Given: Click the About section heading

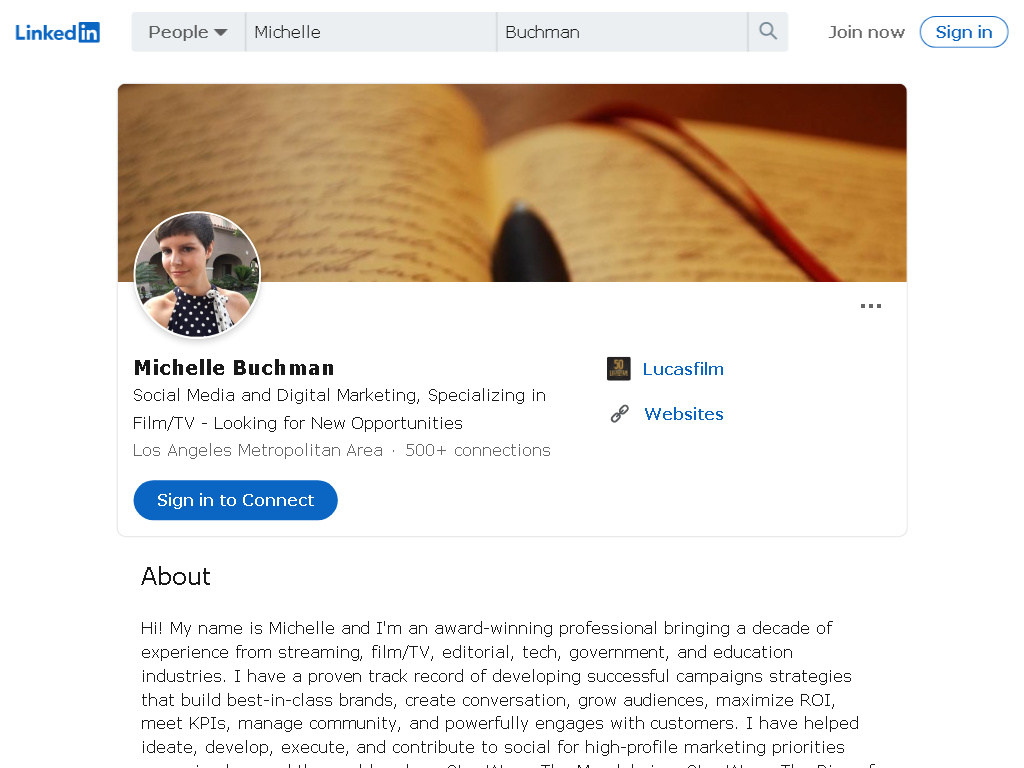Looking at the screenshot, I should [x=176, y=577].
